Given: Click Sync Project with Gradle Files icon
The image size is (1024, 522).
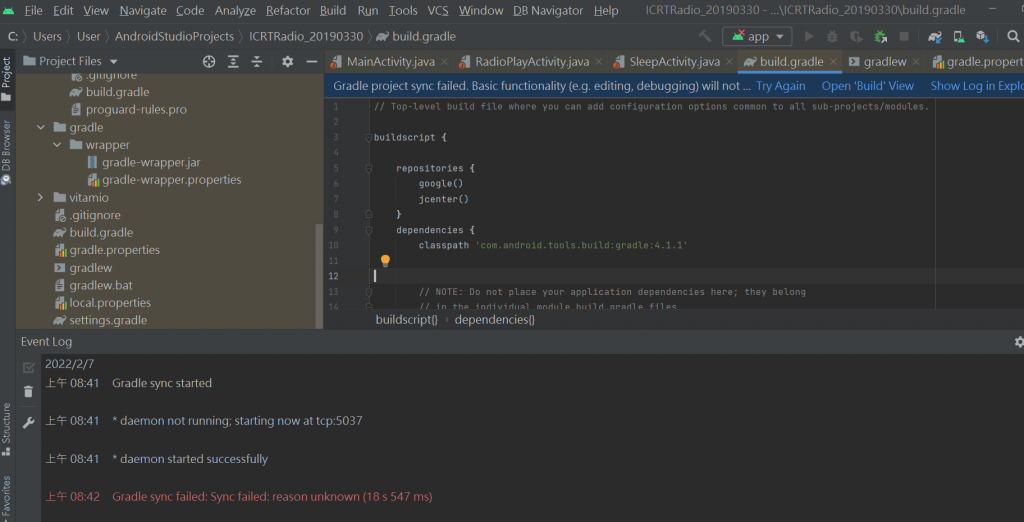Looking at the screenshot, I should point(935,37).
